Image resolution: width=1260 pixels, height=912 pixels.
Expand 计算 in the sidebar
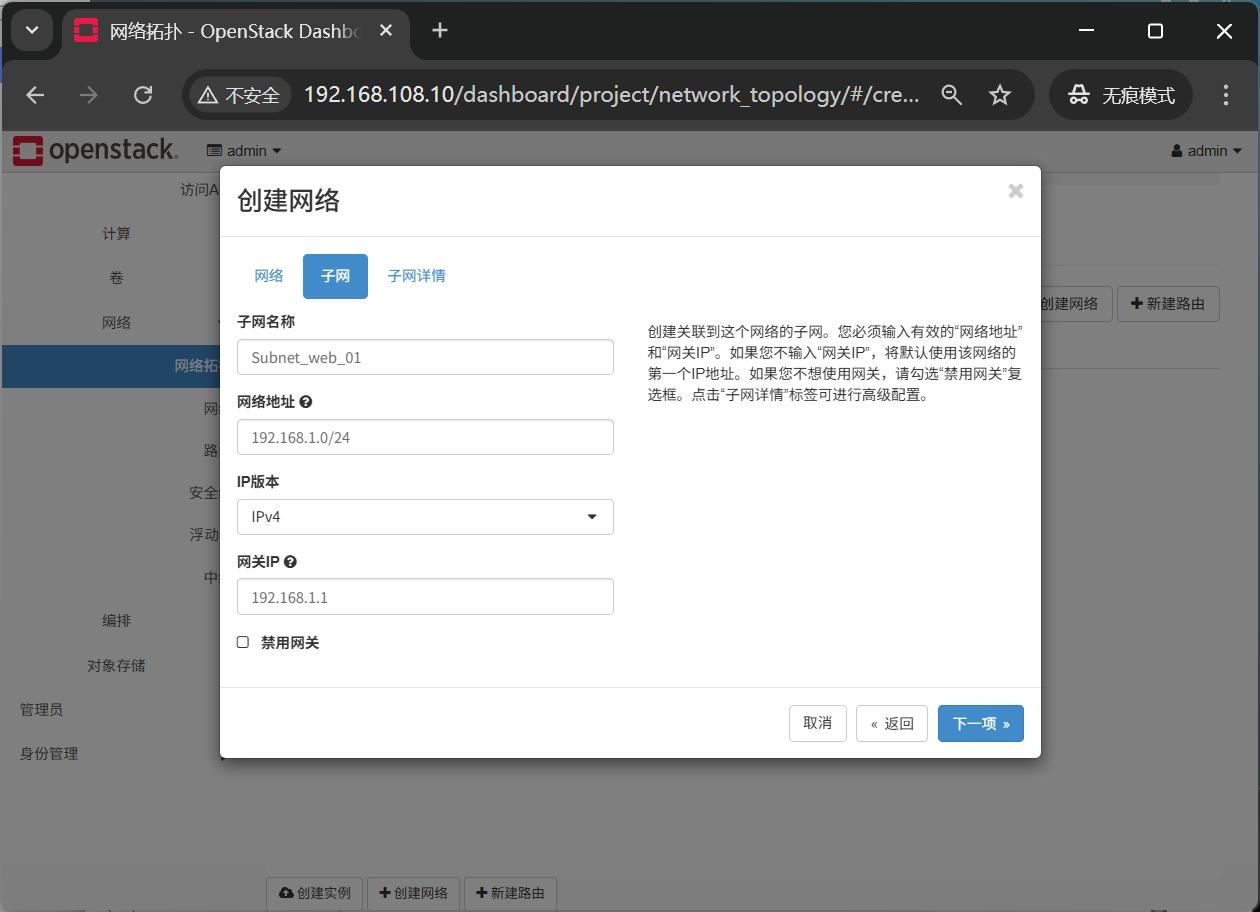pos(117,233)
